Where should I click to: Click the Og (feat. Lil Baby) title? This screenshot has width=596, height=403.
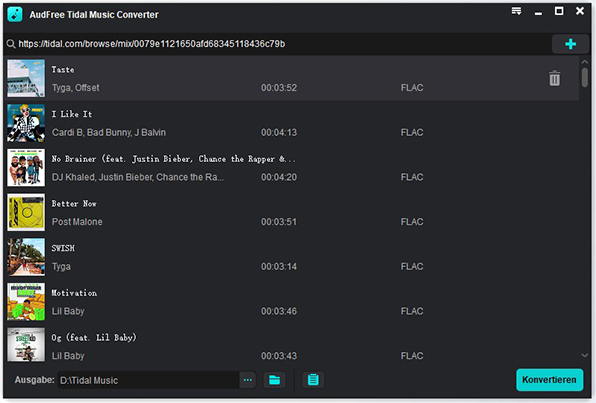[94, 338]
